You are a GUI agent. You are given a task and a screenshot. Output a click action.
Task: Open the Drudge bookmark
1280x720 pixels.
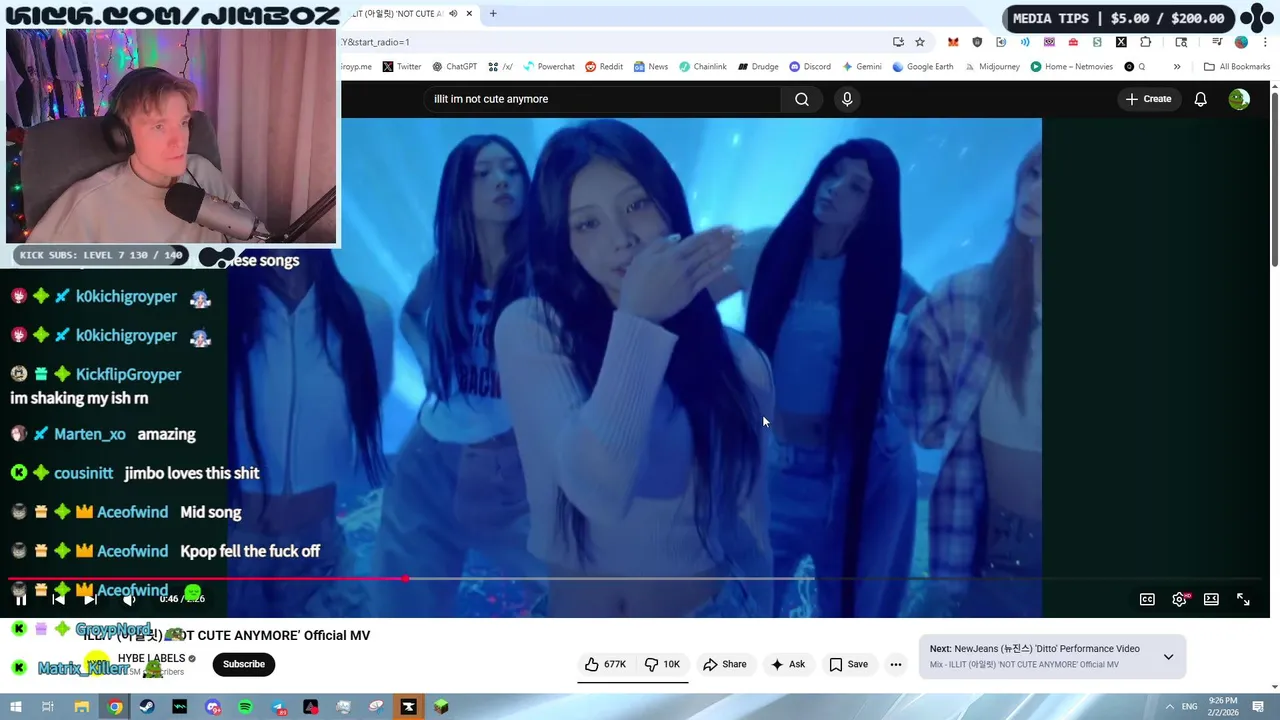pyautogui.click(x=758, y=67)
